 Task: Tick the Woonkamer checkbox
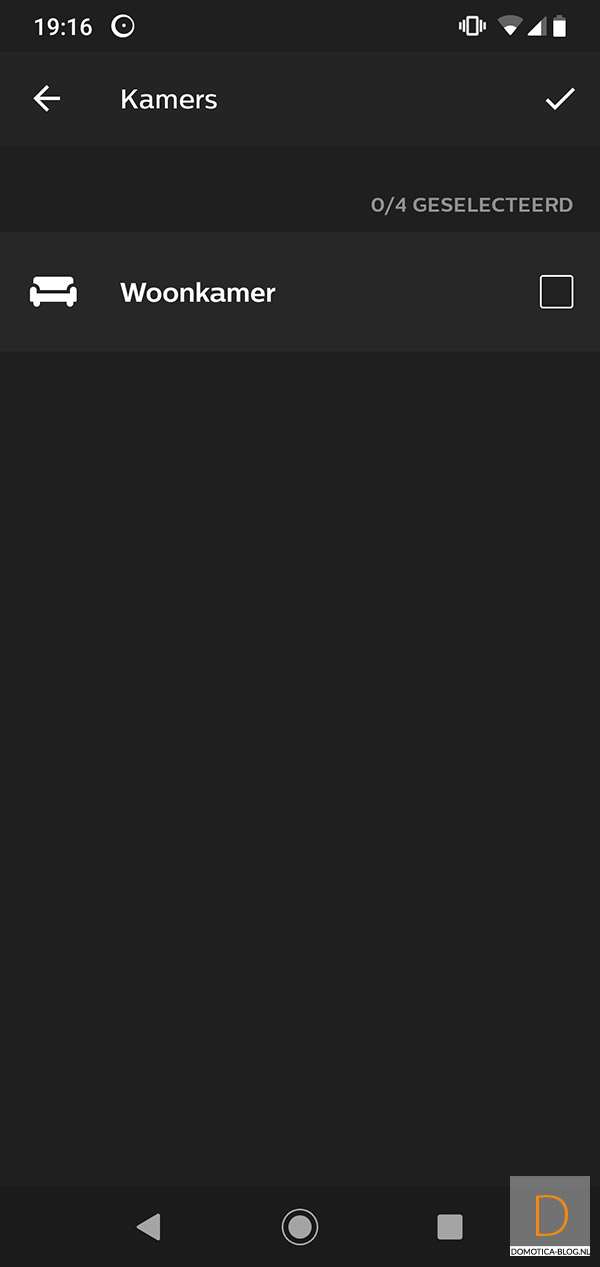(x=557, y=292)
